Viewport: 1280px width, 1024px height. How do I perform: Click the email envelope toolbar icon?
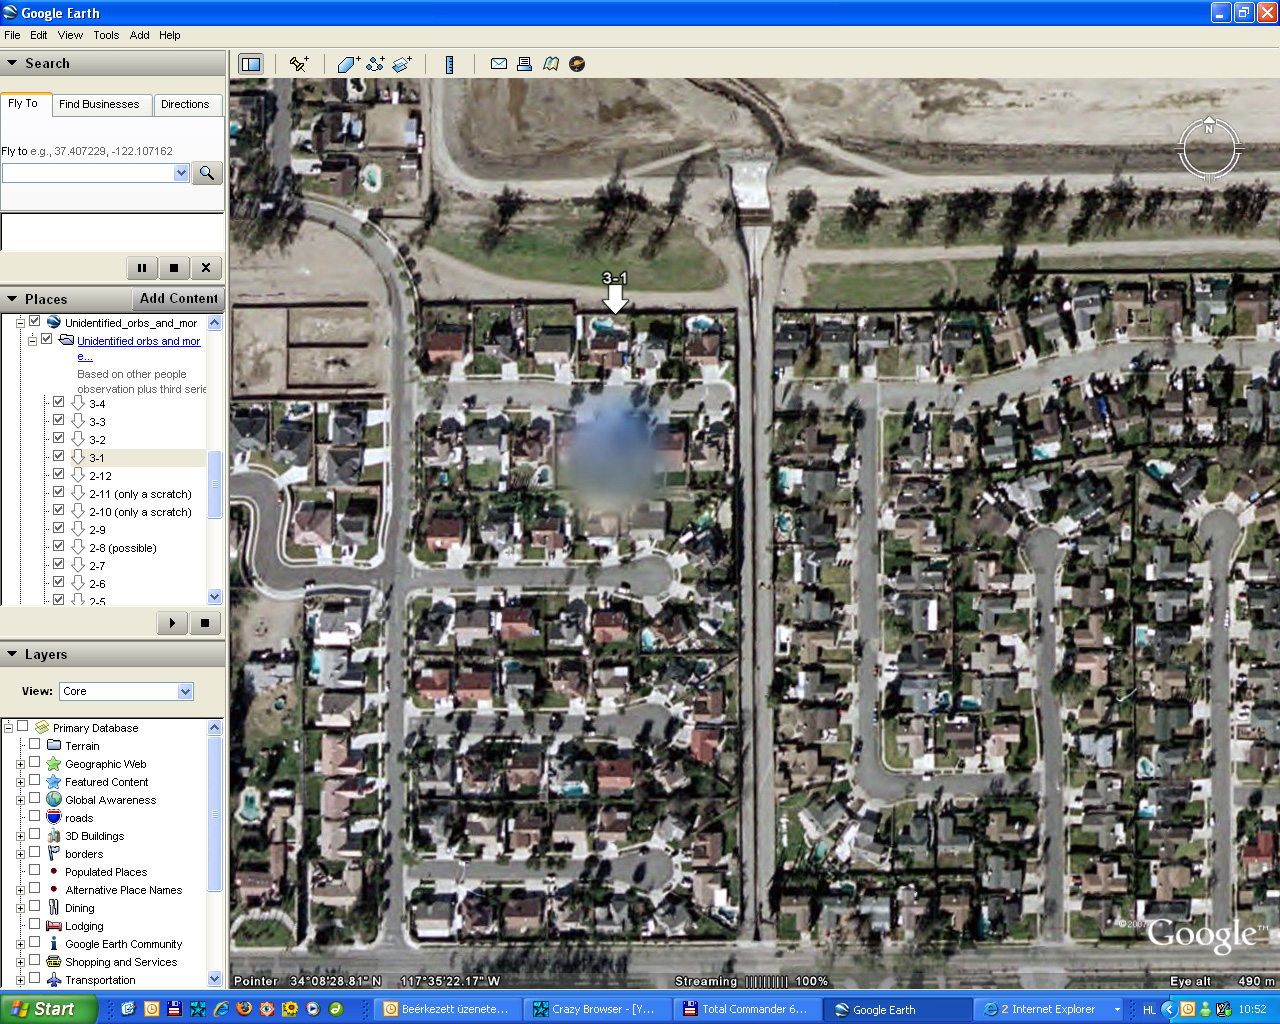(499, 64)
